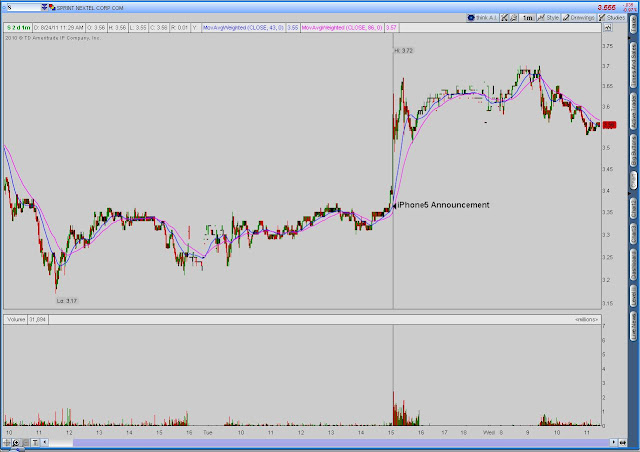Click the 'D: 8/24/11 11:29 AM' date field
Viewport: 640px width, 452px height.
[59, 28]
